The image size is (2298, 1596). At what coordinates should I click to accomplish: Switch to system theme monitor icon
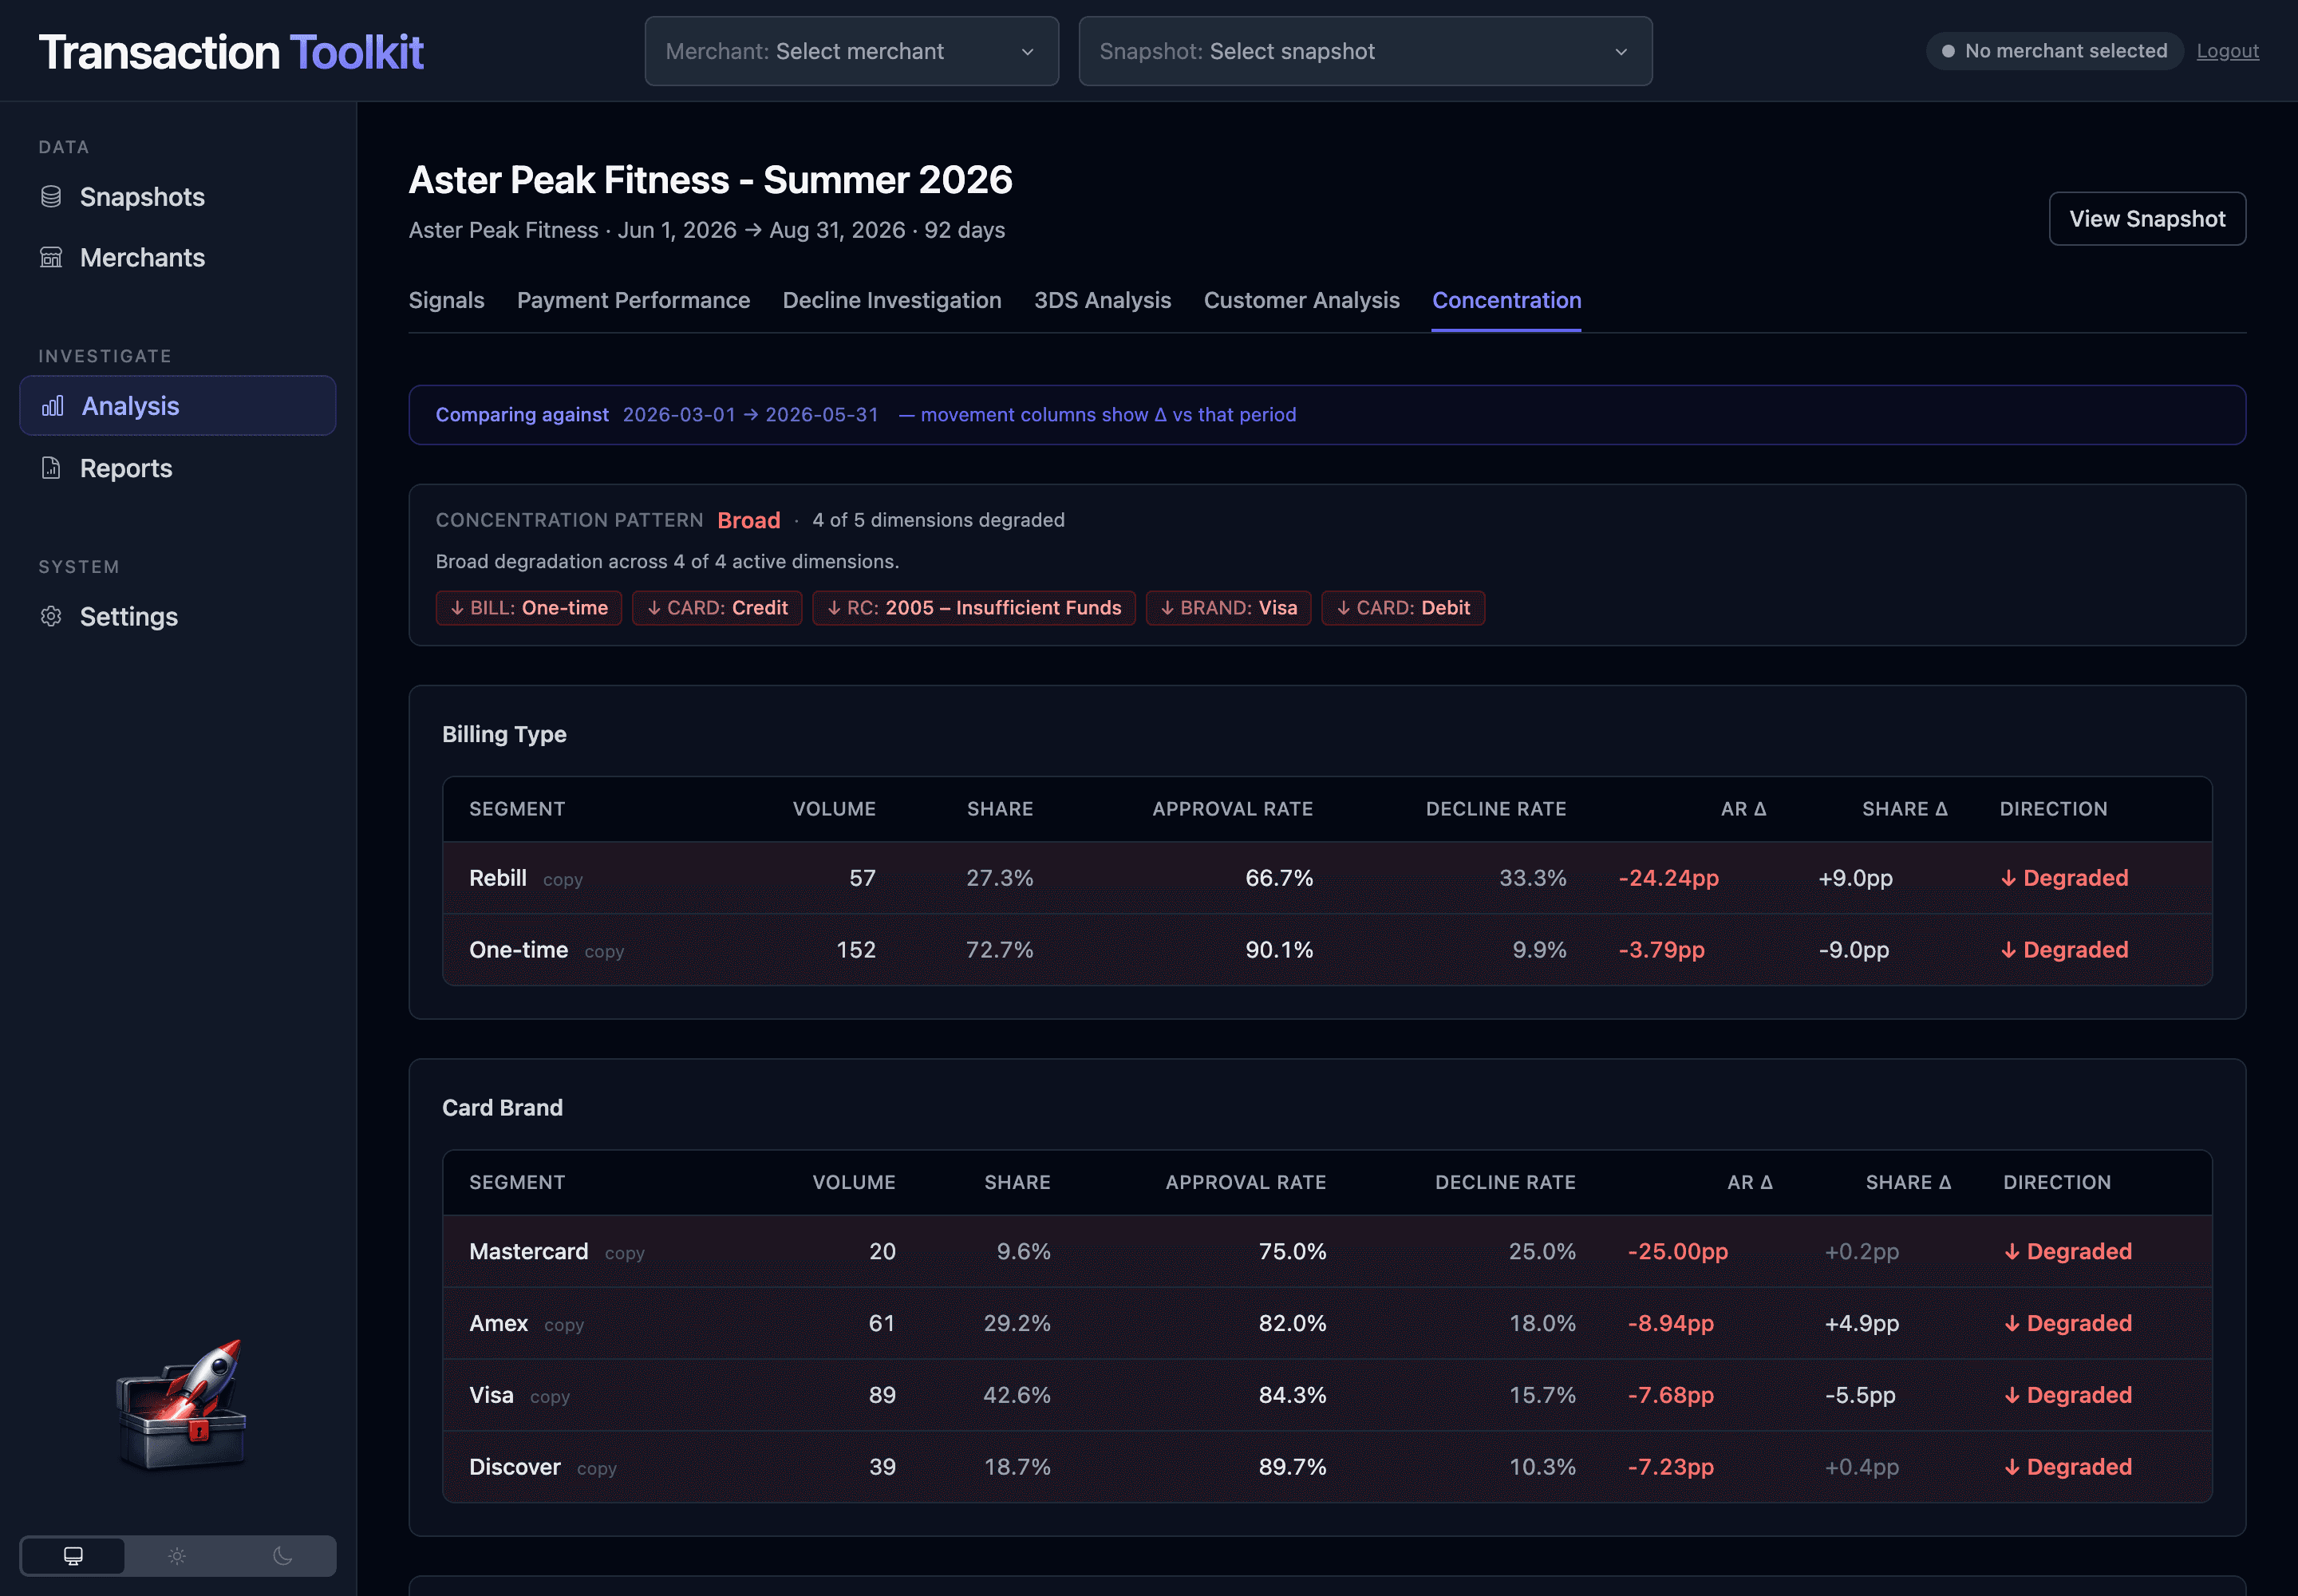pos(73,1556)
